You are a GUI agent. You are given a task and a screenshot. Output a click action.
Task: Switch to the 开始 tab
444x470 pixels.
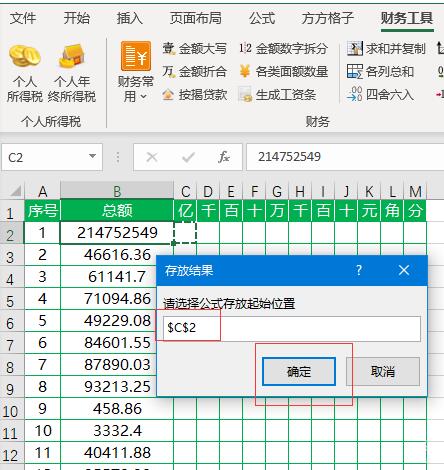pos(77,18)
